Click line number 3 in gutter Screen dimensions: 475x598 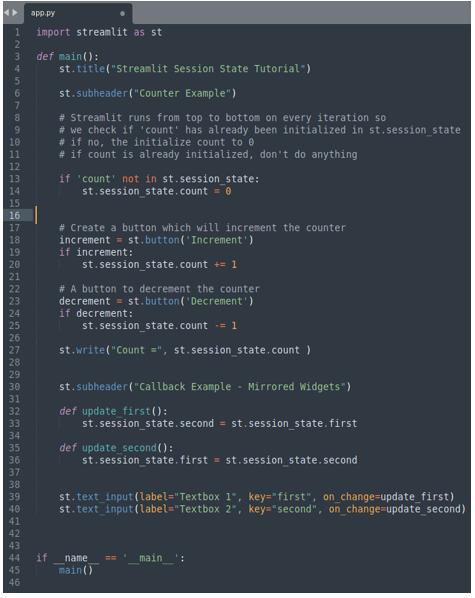point(17,57)
